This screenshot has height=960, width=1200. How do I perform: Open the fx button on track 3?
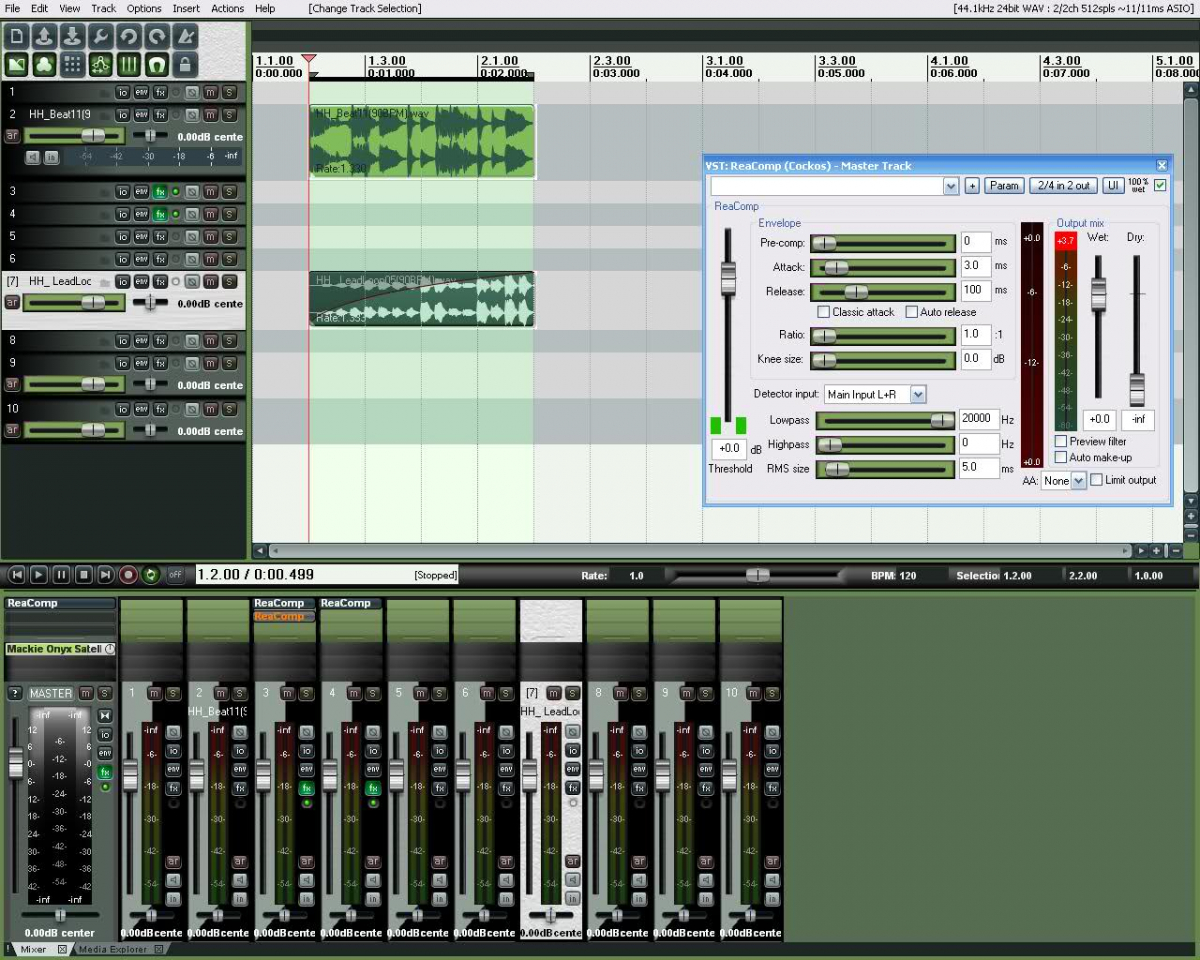point(160,191)
